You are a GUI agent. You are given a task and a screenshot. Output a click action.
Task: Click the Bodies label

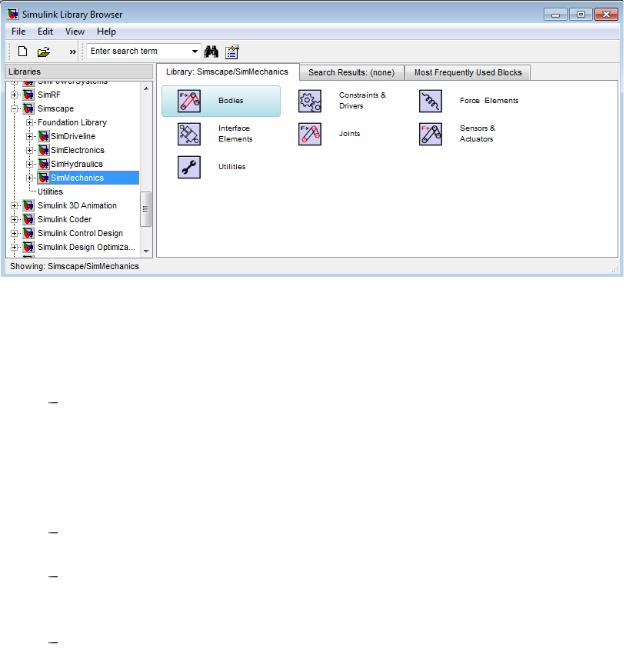[x=231, y=101]
